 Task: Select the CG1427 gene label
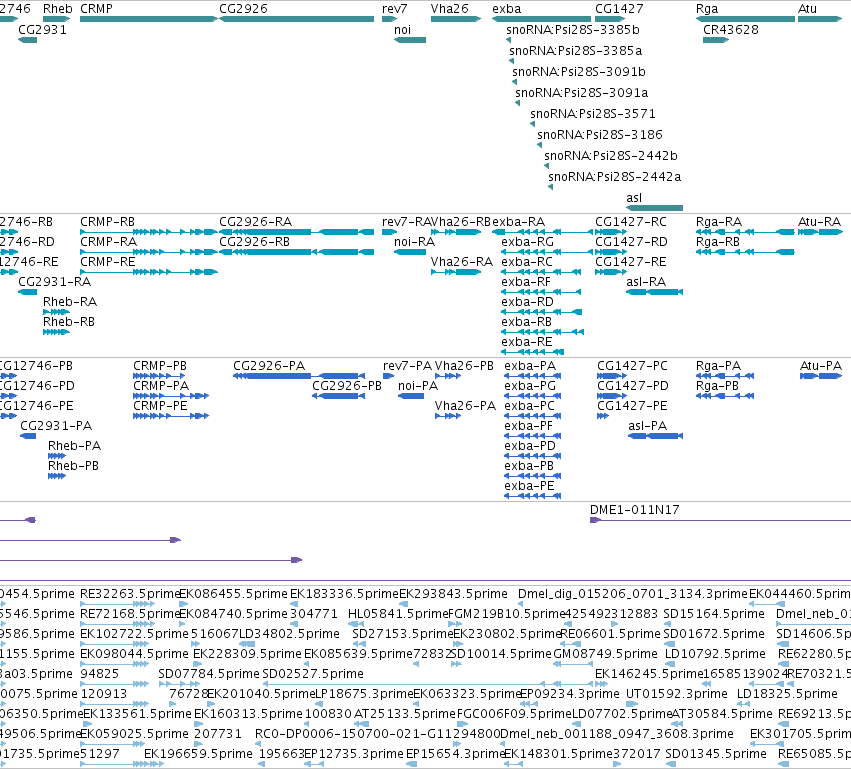coord(619,9)
